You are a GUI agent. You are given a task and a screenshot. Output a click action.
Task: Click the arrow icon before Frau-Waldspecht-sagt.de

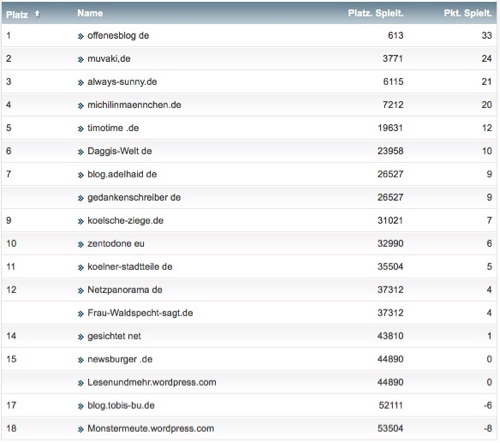[x=80, y=314]
